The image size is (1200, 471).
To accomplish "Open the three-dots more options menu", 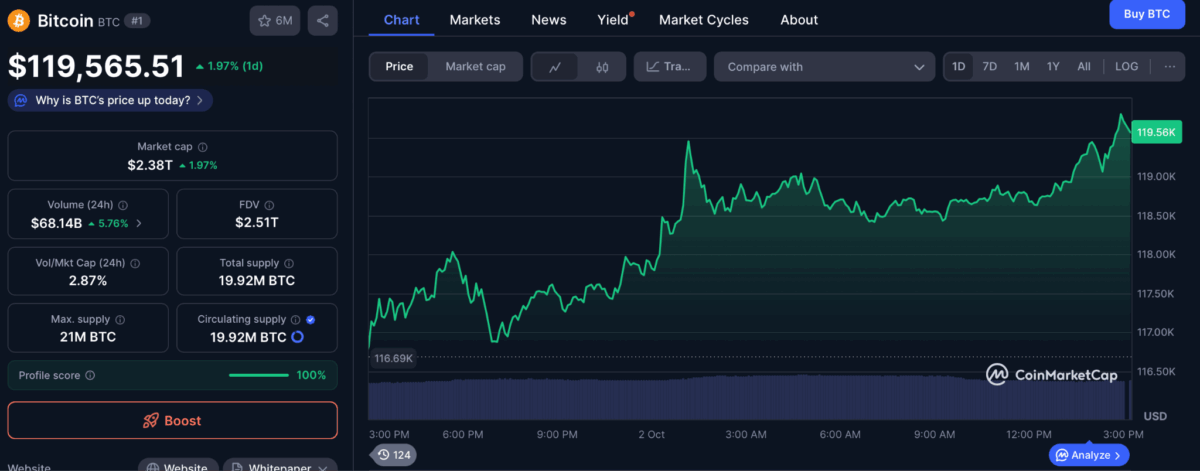I will click(x=1169, y=66).
